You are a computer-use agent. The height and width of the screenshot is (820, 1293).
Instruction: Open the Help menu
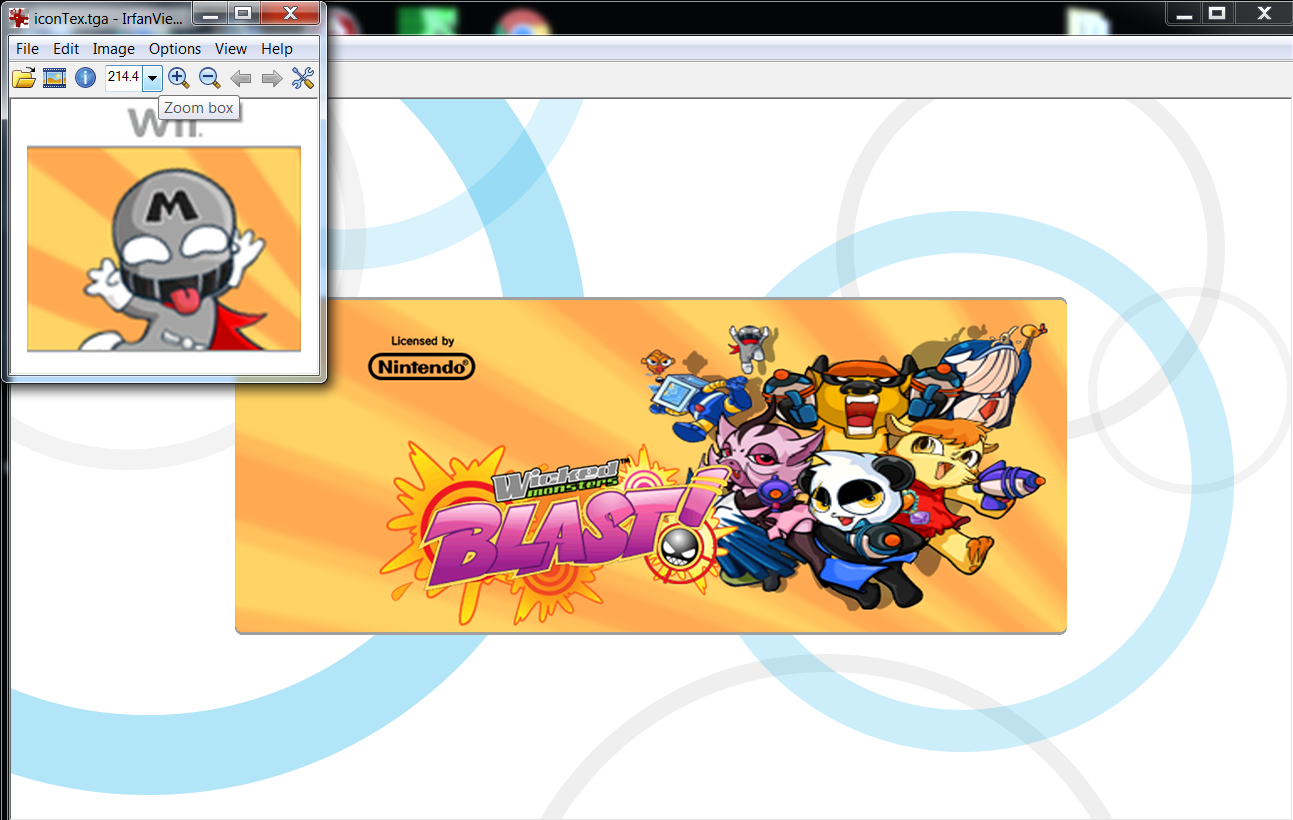point(277,49)
